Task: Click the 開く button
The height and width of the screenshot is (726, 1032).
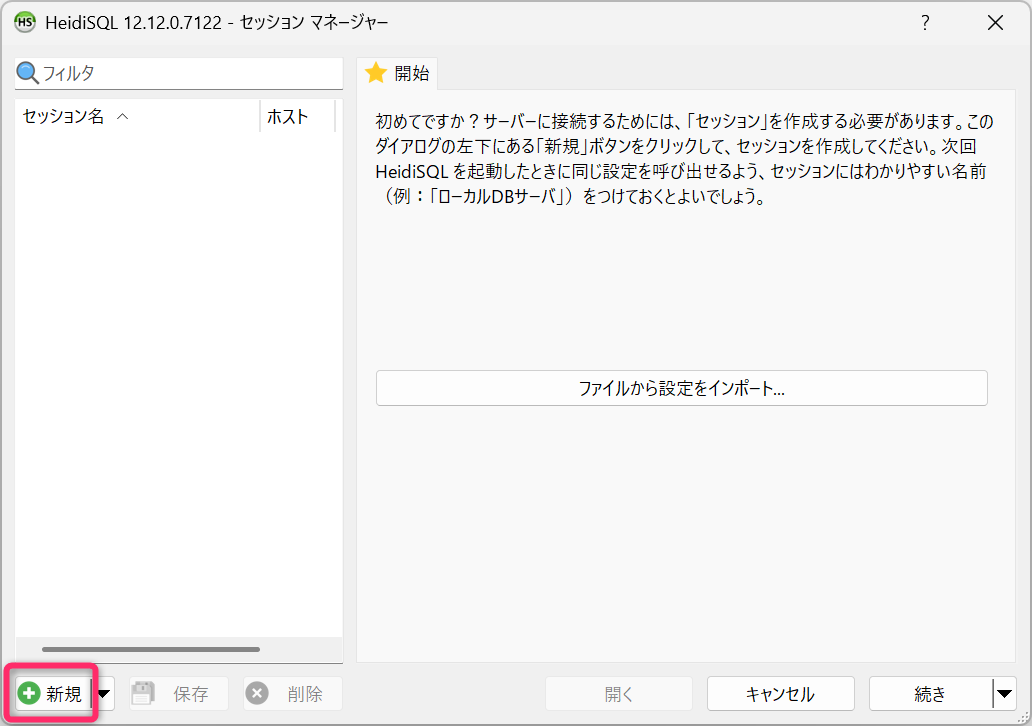Action: (618, 694)
